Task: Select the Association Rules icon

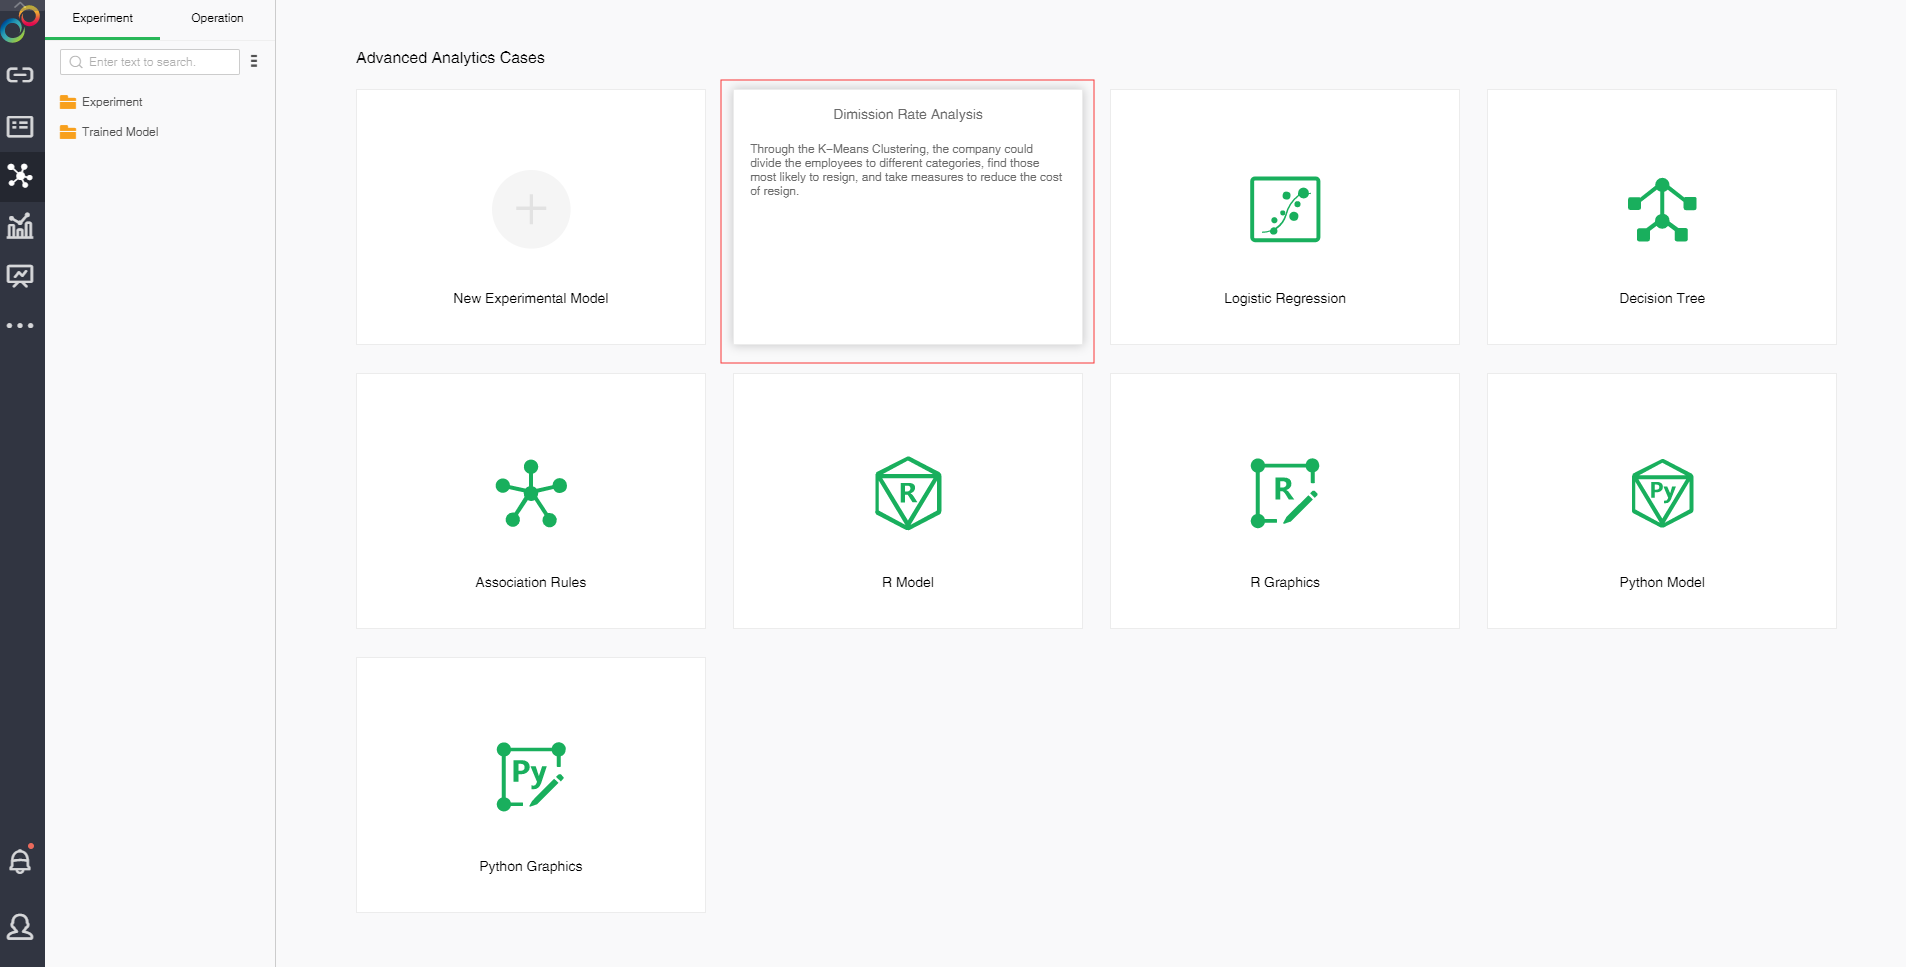Action: pyautogui.click(x=530, y=493)
